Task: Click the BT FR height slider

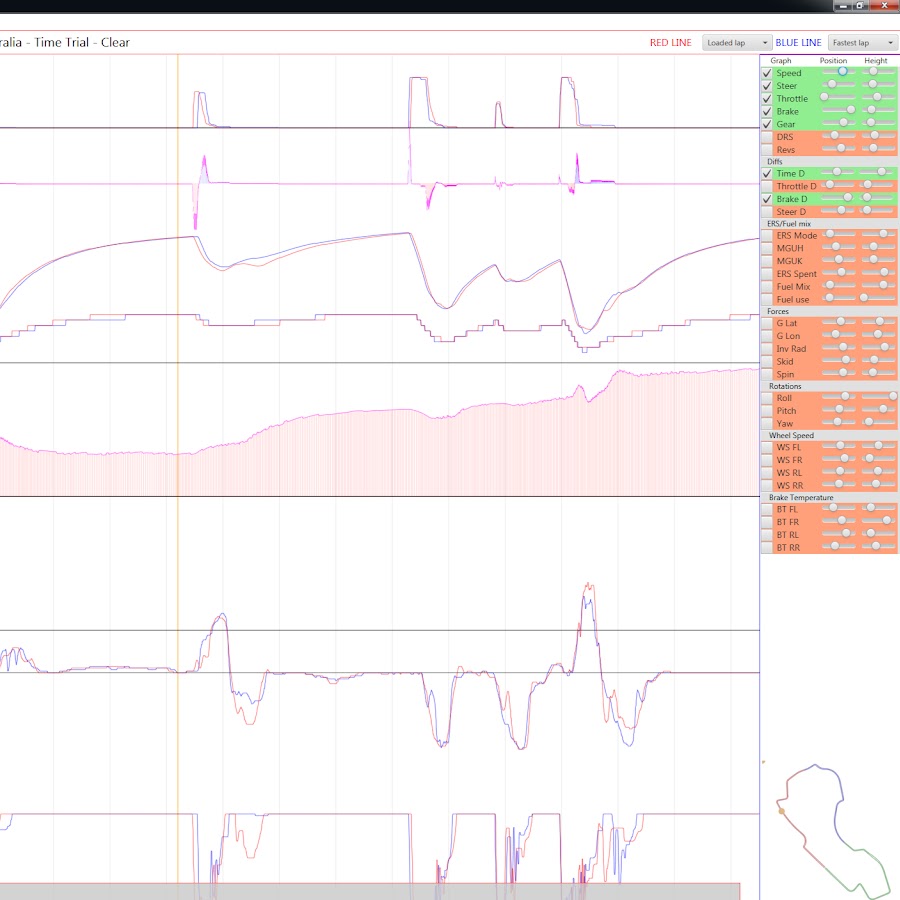Action: click(x=879, y=521)
